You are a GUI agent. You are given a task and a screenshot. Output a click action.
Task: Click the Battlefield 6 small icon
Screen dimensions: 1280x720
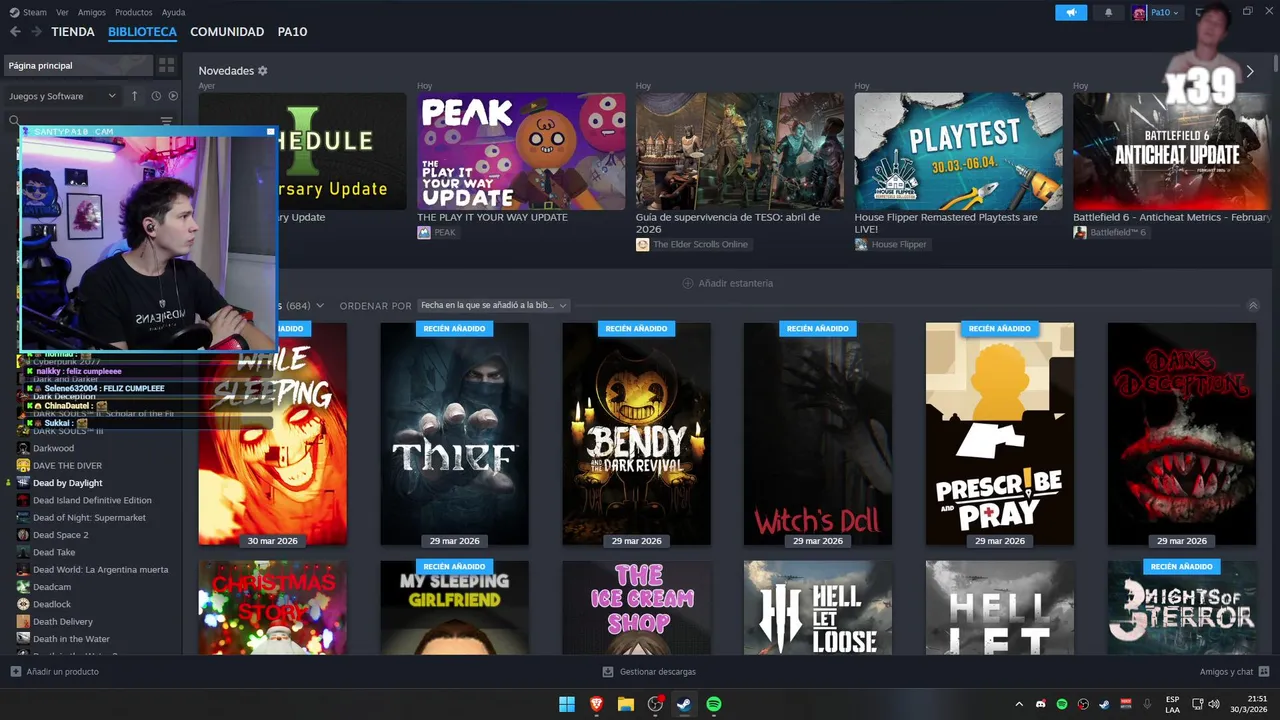[1080, 232]
